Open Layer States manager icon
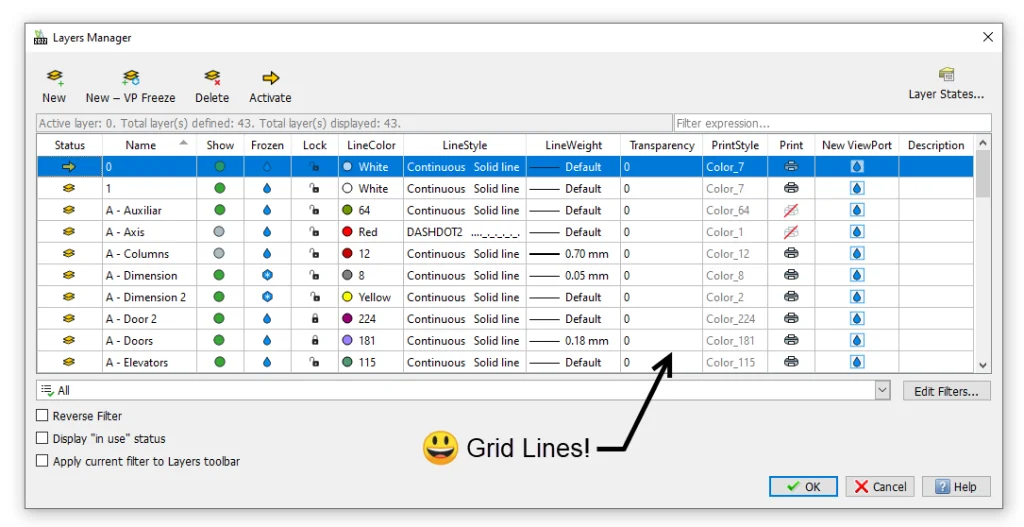Viewport: 1024px width, 527px height. point(945,75)
